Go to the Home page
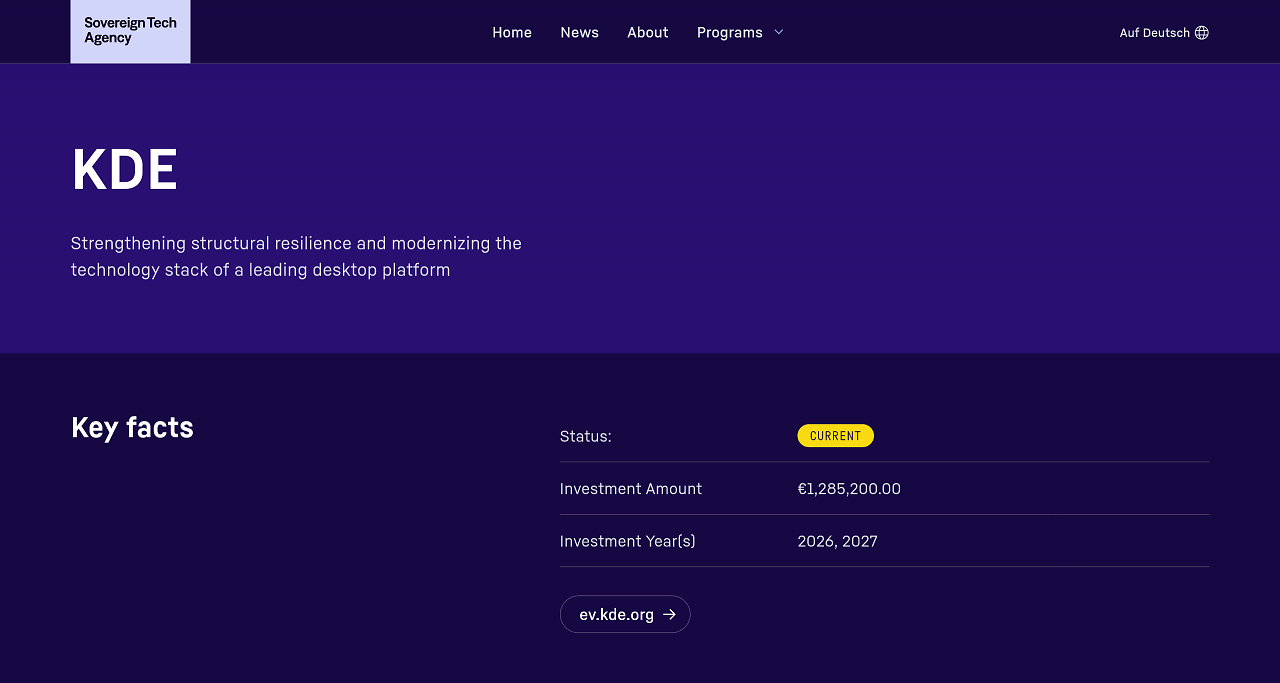1280x683 pixels. [x=512, y=33]
